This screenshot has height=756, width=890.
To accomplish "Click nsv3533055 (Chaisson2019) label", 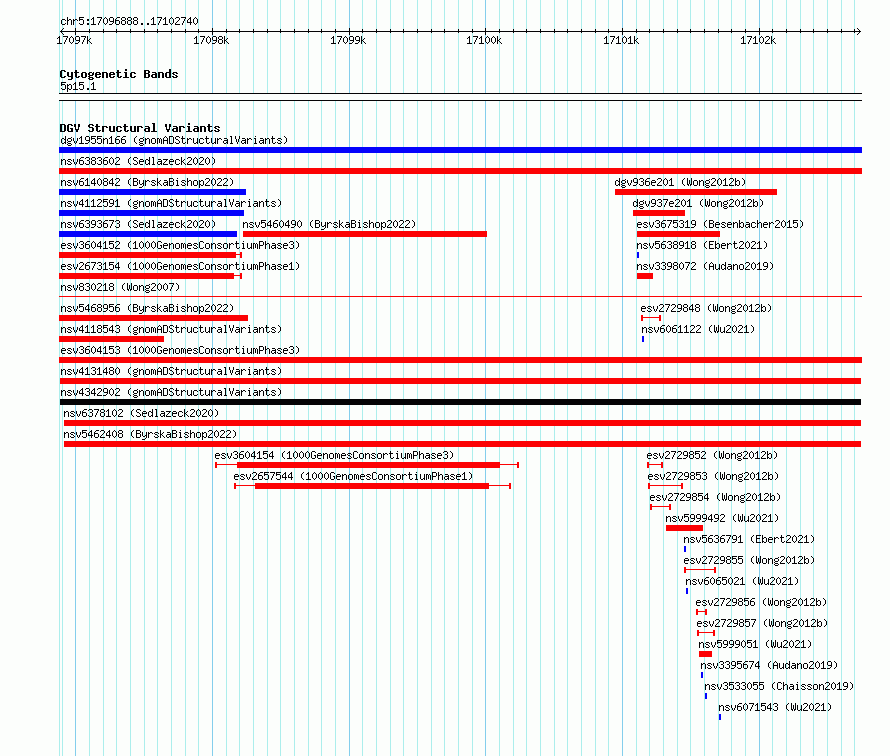I will tap(779, 686).
